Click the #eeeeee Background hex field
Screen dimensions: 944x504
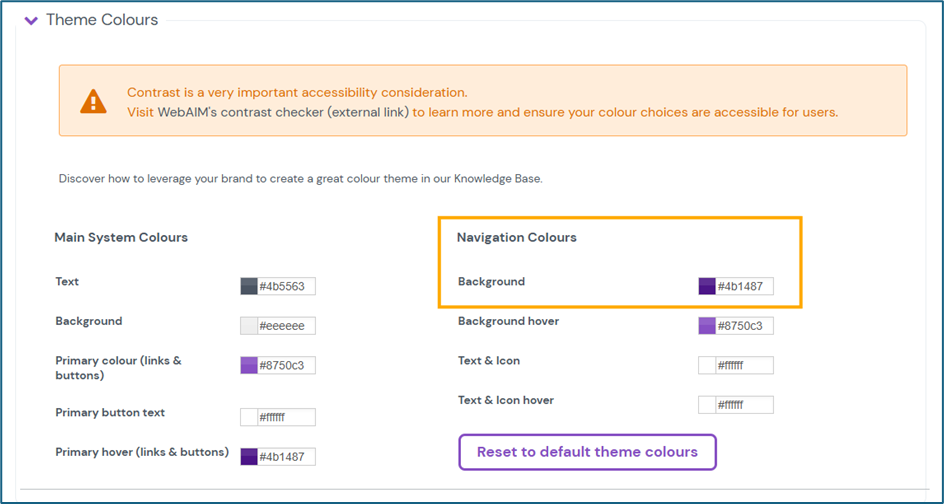click(x=286, y=326)
